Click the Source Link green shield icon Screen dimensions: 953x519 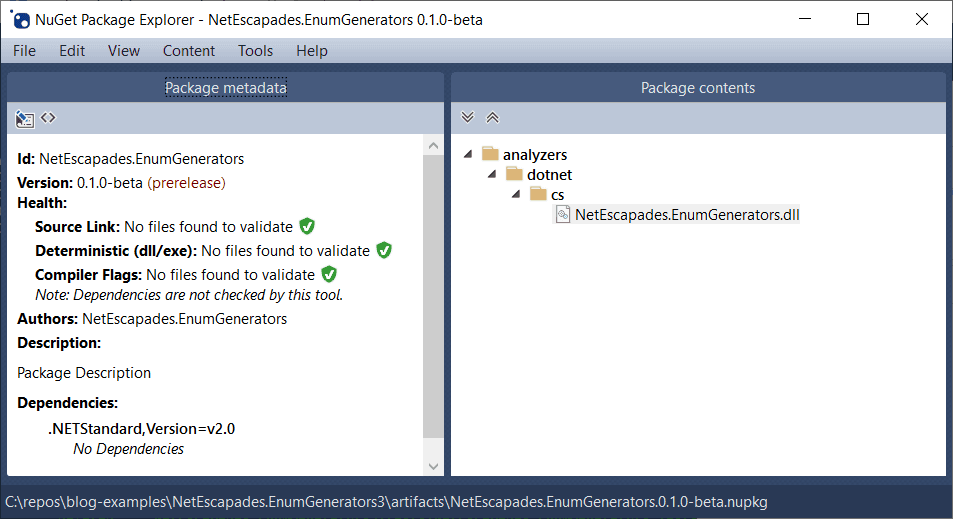[x=307, y=226]
